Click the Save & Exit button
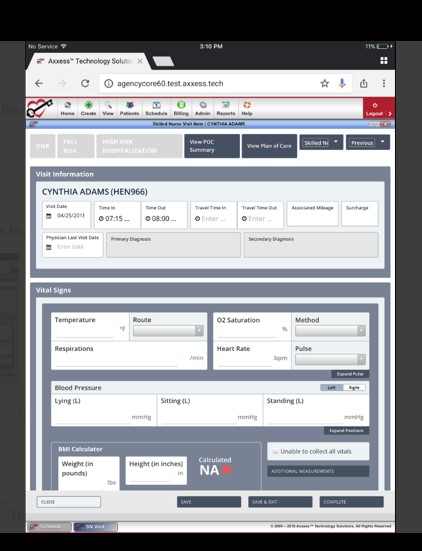The height and width of the screenshot is (551, 422). 280,502
